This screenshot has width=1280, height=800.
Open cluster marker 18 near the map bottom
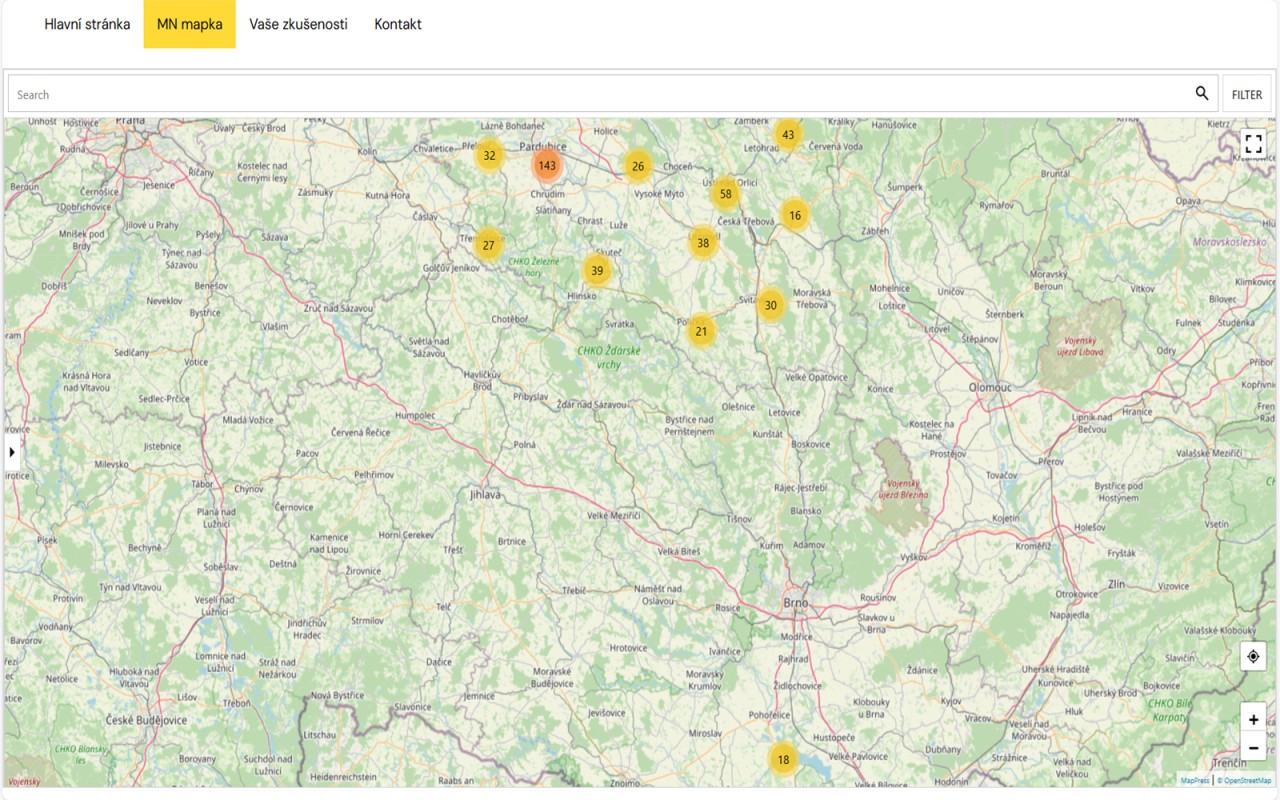[x=783, y=759]
